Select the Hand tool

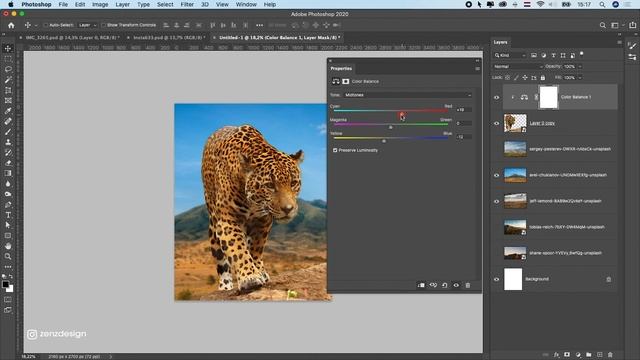point(8,246)
